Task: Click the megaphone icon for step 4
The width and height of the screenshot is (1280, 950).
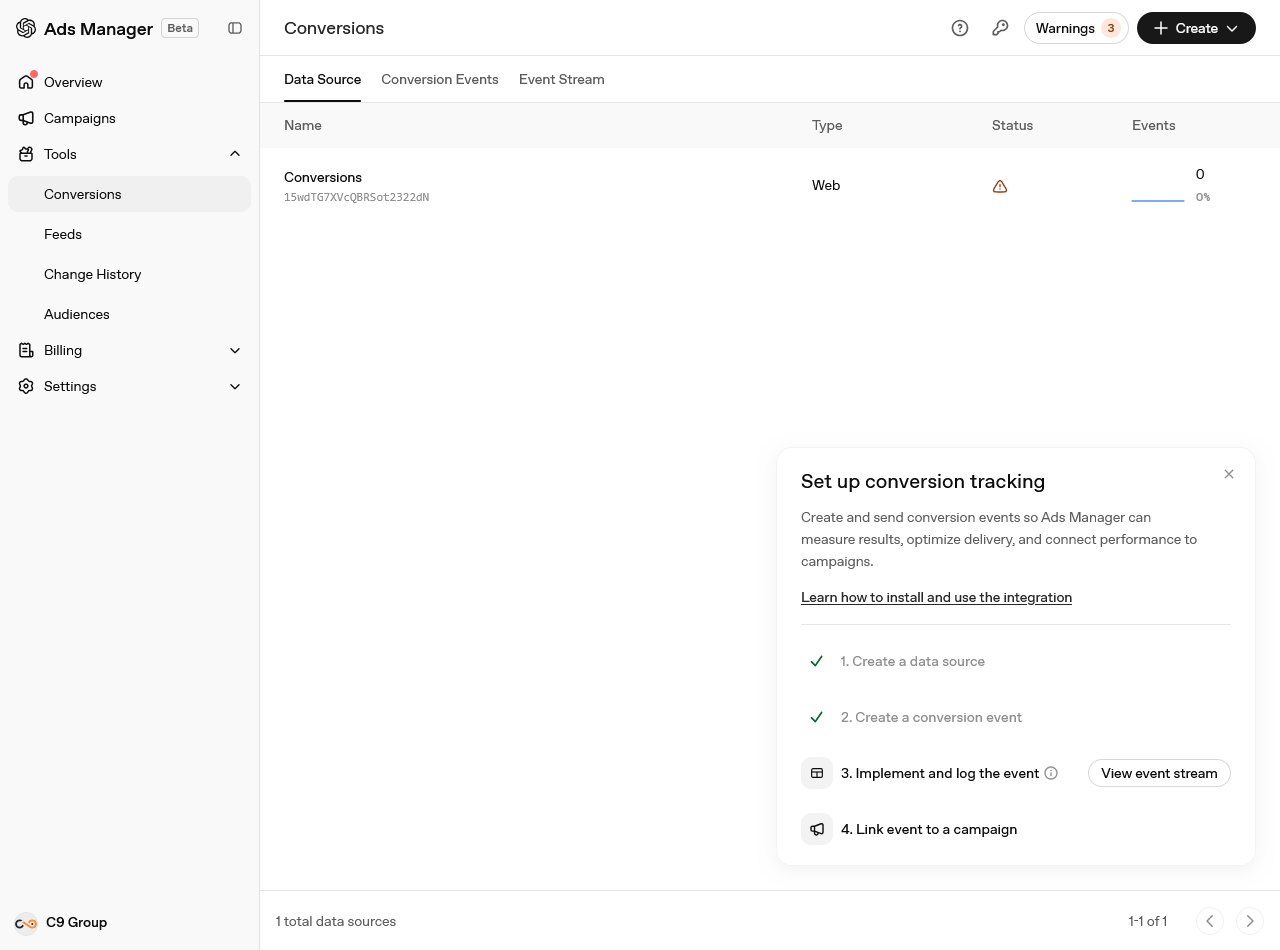Action: point(817,829)
